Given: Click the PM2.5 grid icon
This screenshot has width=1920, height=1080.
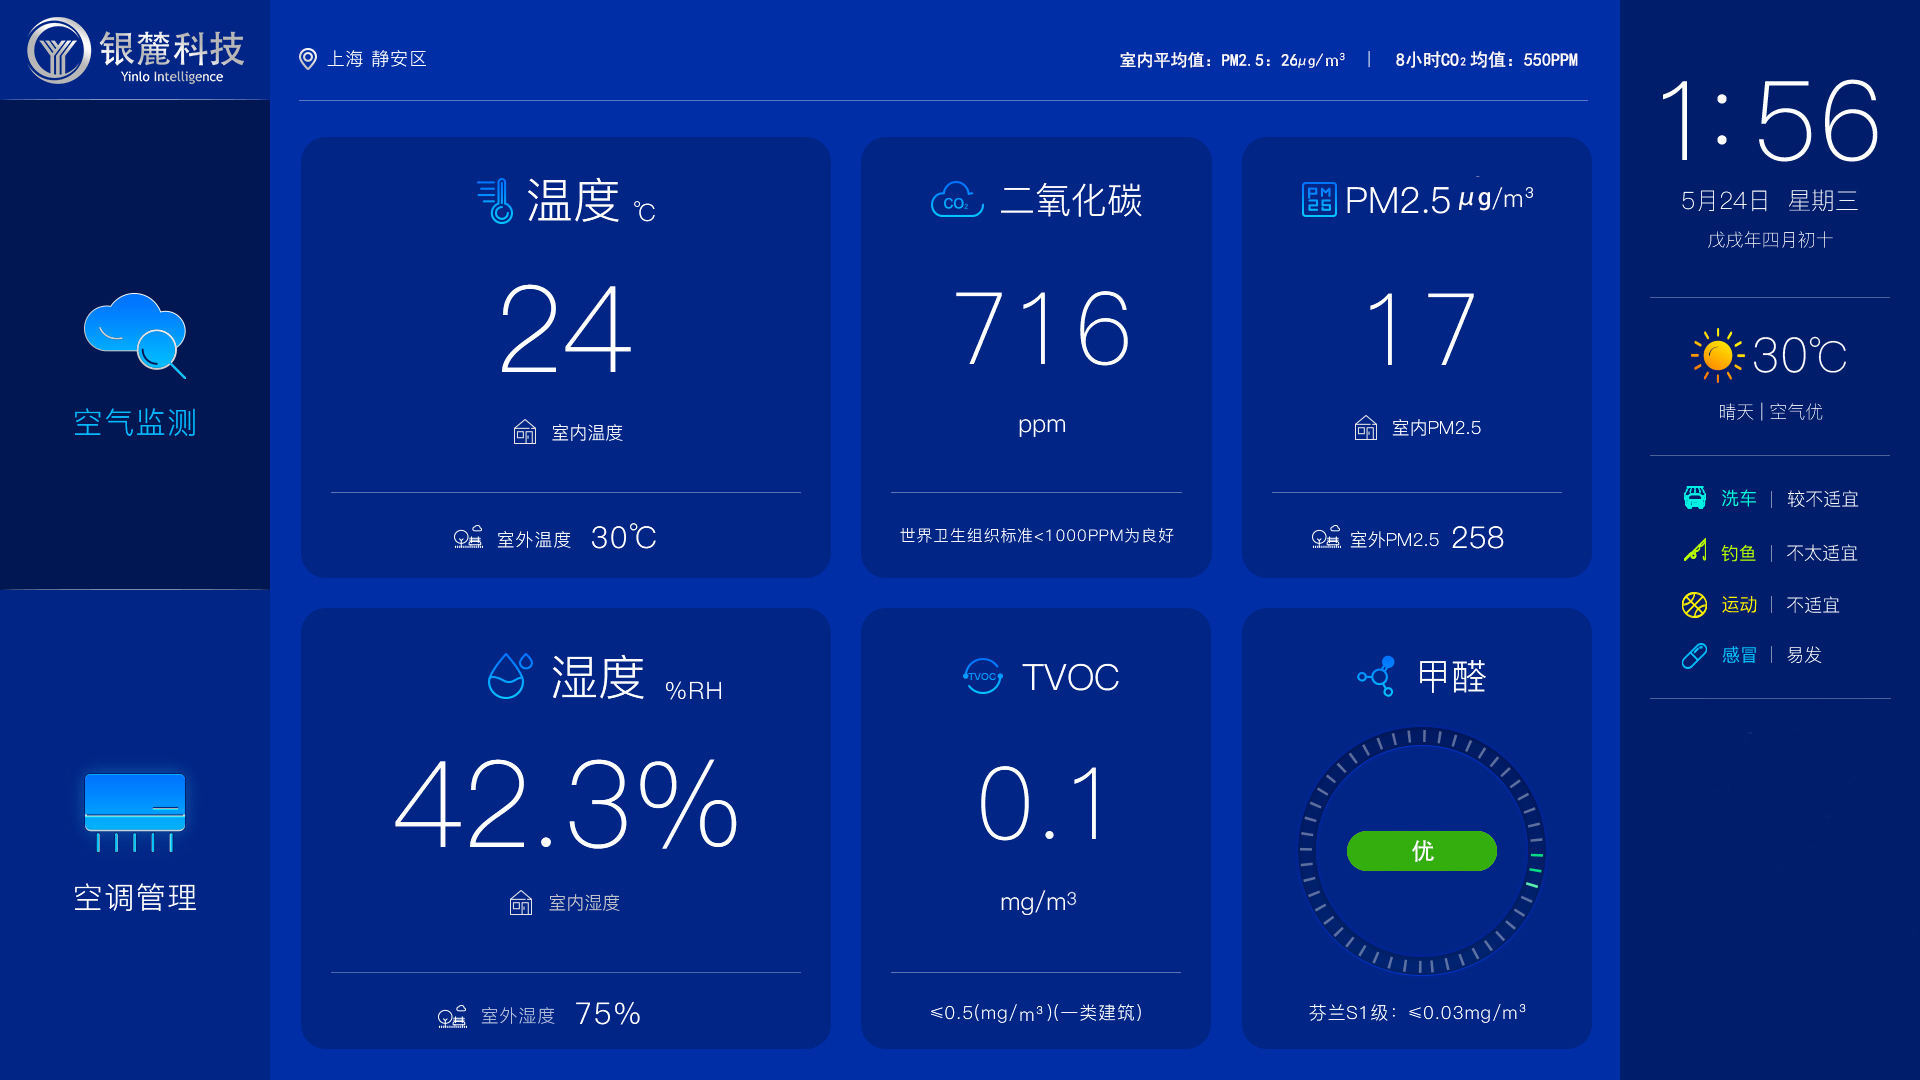Looking at the screenshot, I should coord(1319,200).
